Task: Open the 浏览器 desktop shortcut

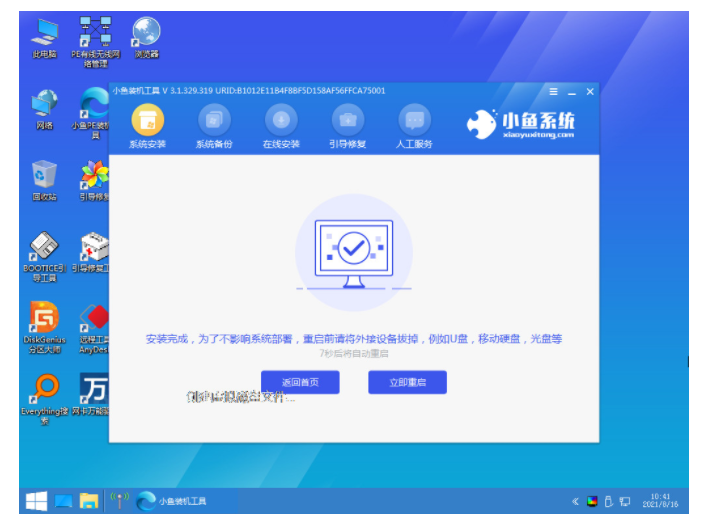Action: (146, 36)
